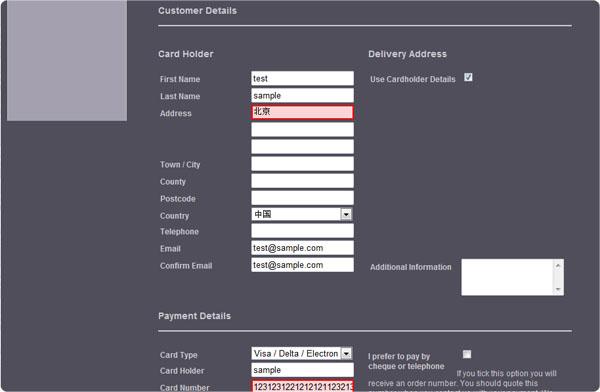This screenshot has width=600, height=392.
Task: Focus the Email input field
Action: (x=302, y=248)
